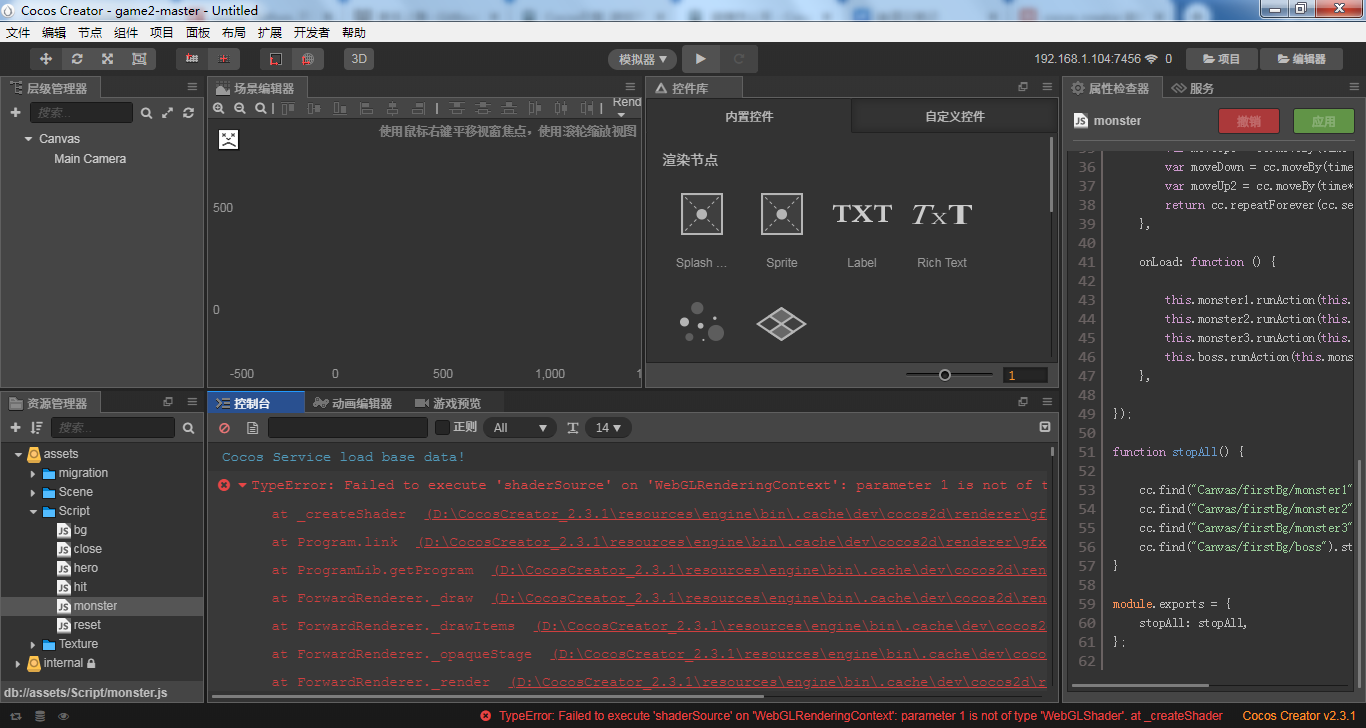Collapse the assets root folder
The image size is (1366, 728).
tap(18, 454)
